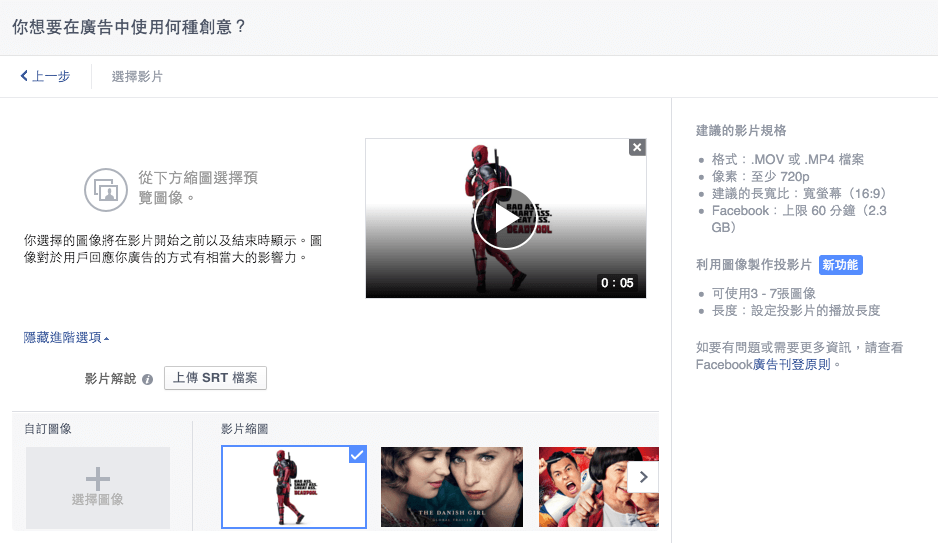Click the 格式：.MOV 或 .MP4 檔案 text
The image size is (938, 543).
tap(788, 160)
